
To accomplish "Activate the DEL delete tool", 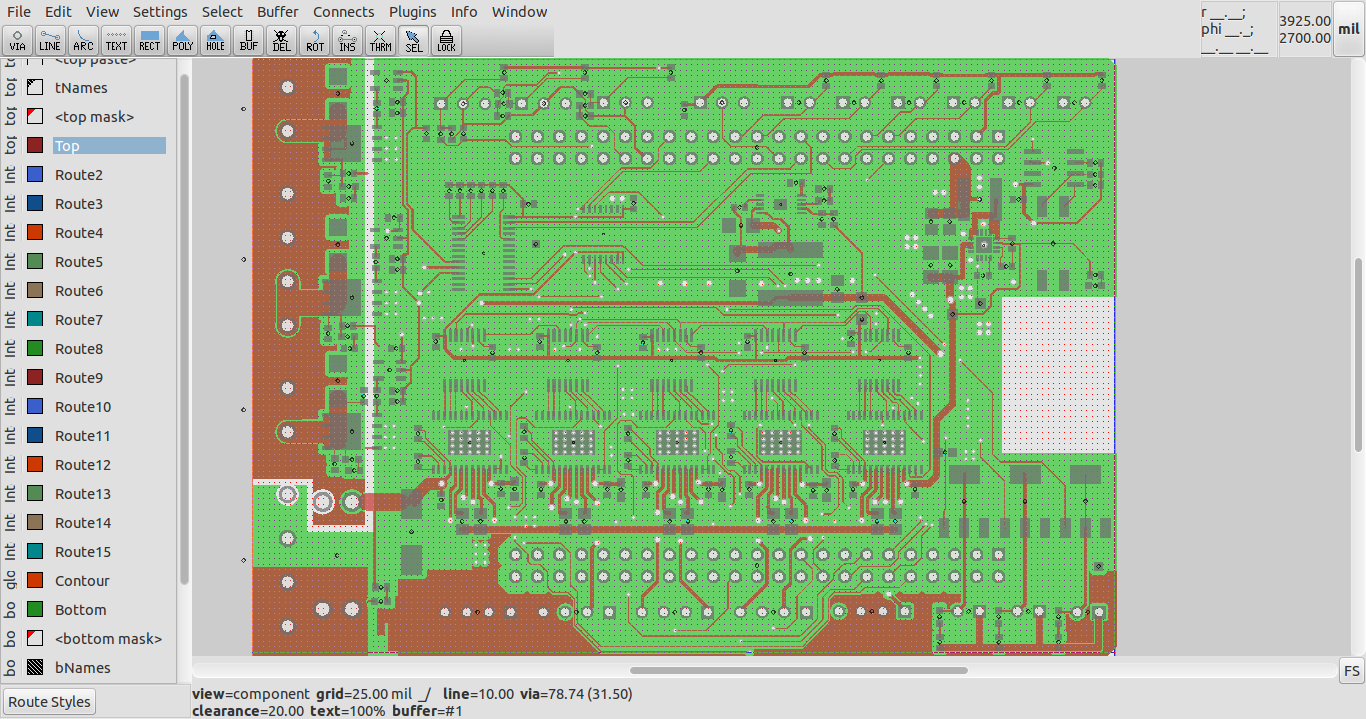I will coord(281,40).
